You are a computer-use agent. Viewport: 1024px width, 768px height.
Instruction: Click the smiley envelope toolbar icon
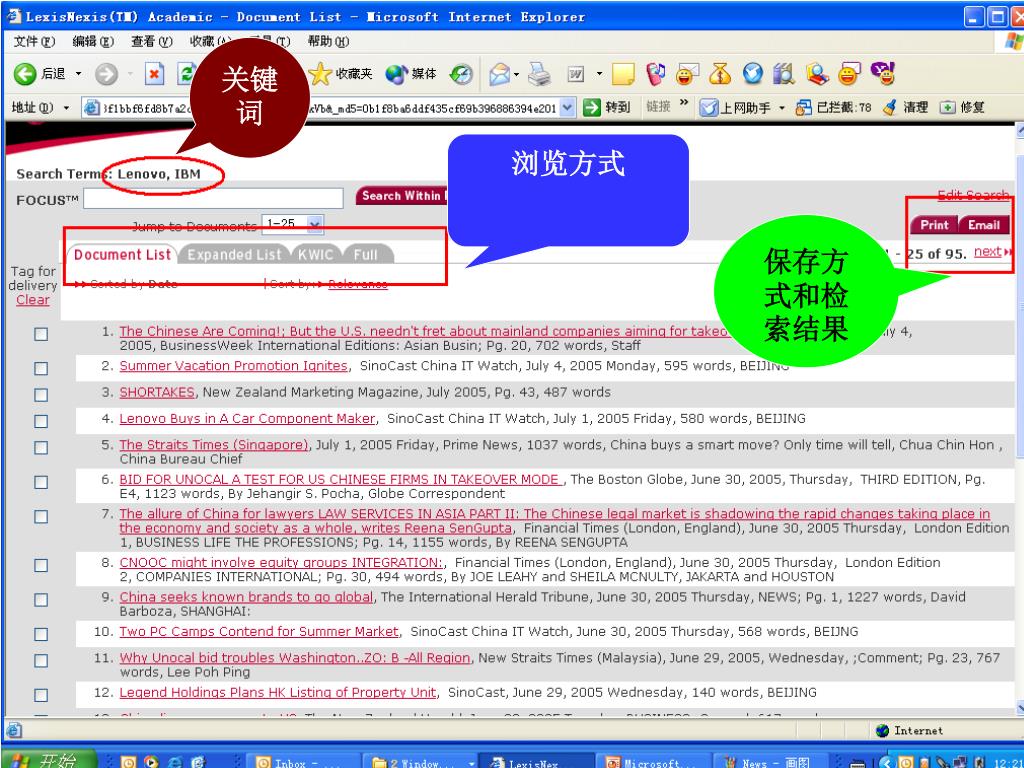(687, 74)
